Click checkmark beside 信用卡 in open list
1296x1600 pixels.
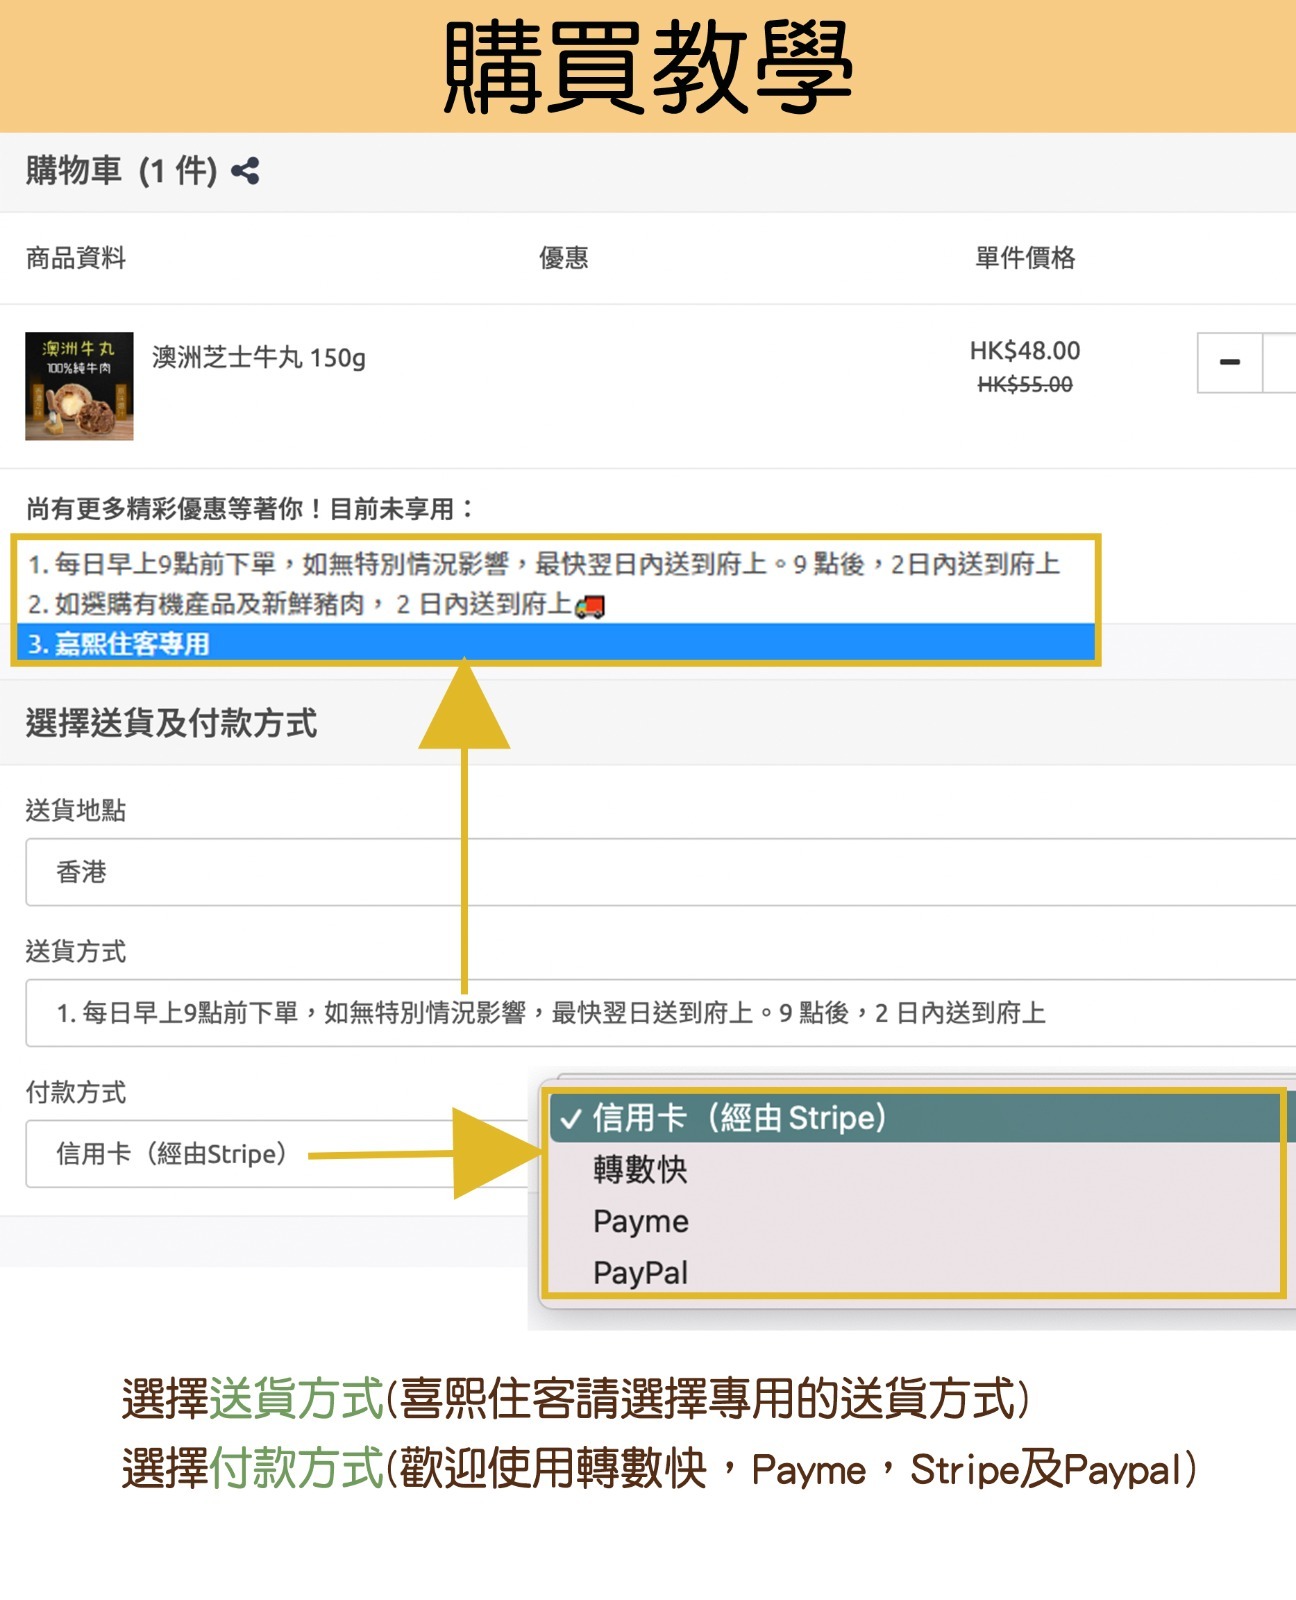point(570,1119)
